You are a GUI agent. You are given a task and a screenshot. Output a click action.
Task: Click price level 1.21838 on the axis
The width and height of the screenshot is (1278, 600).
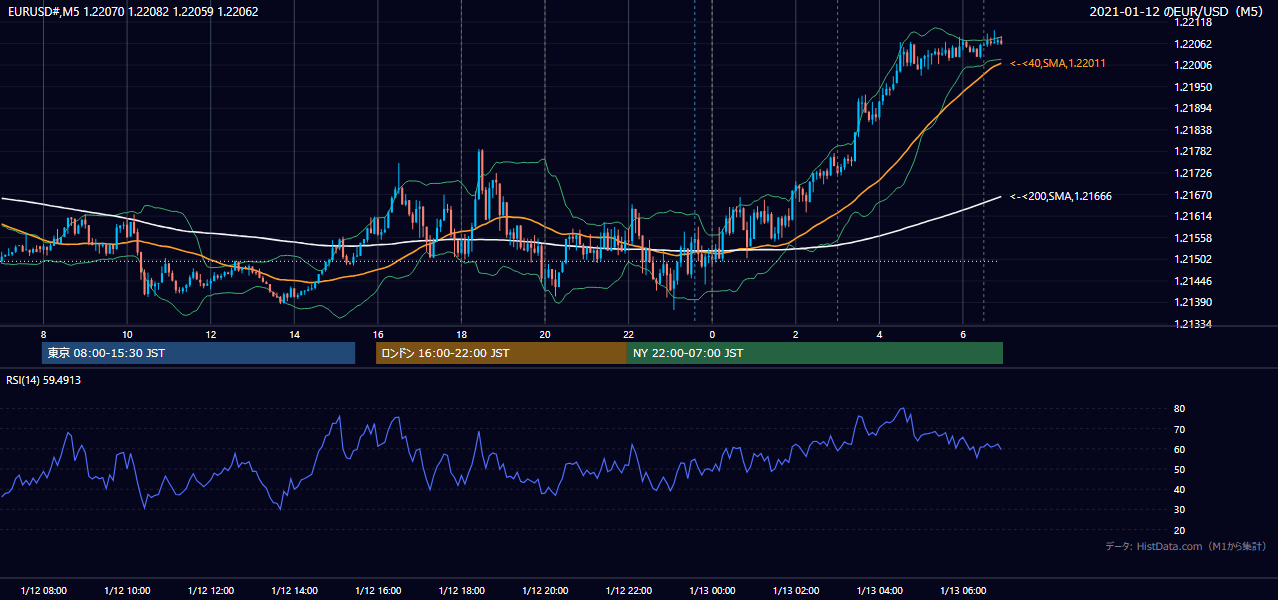point(1193,130)
